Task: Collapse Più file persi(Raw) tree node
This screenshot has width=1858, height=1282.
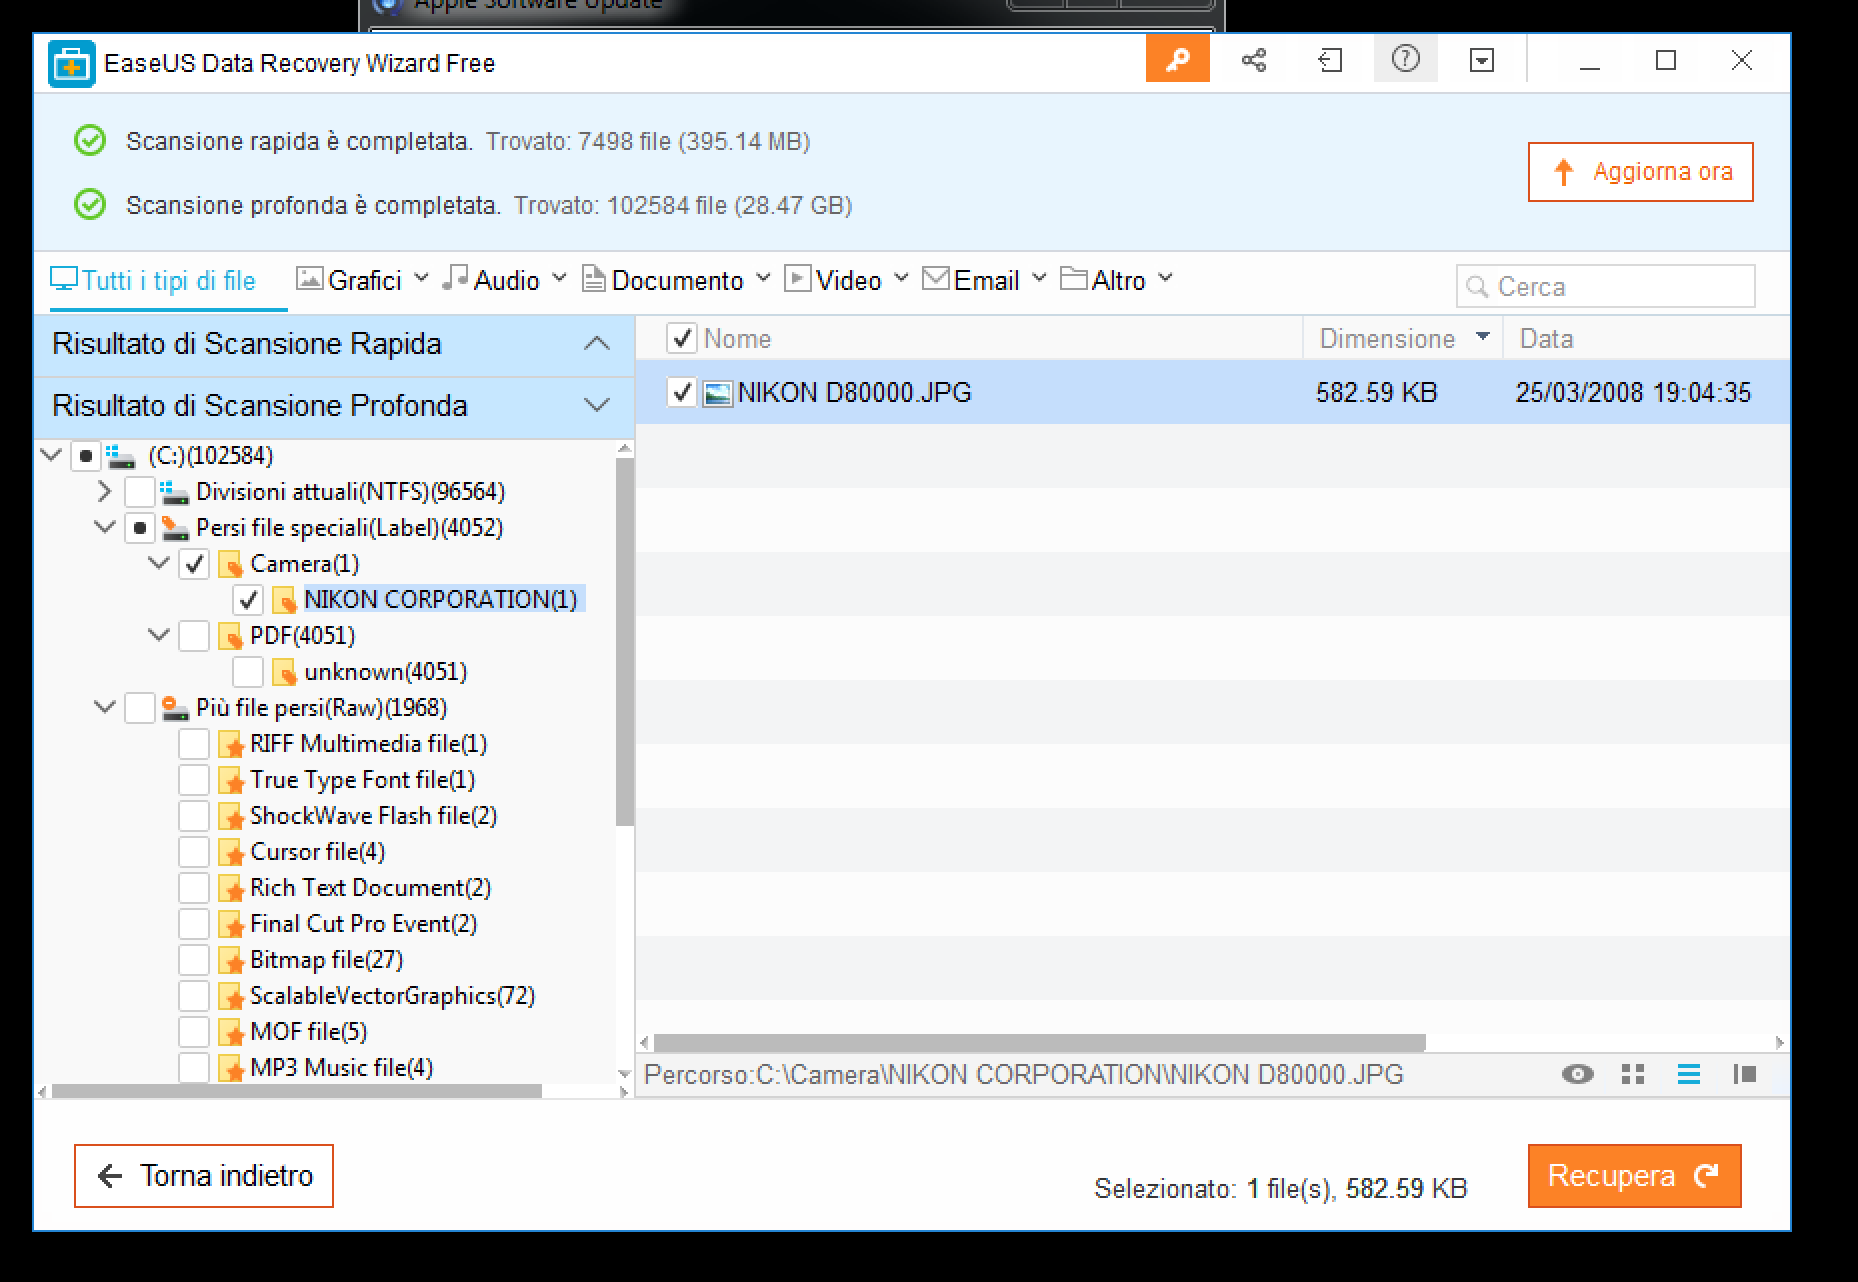Action: pyautogui.click(x=105, y=708)
